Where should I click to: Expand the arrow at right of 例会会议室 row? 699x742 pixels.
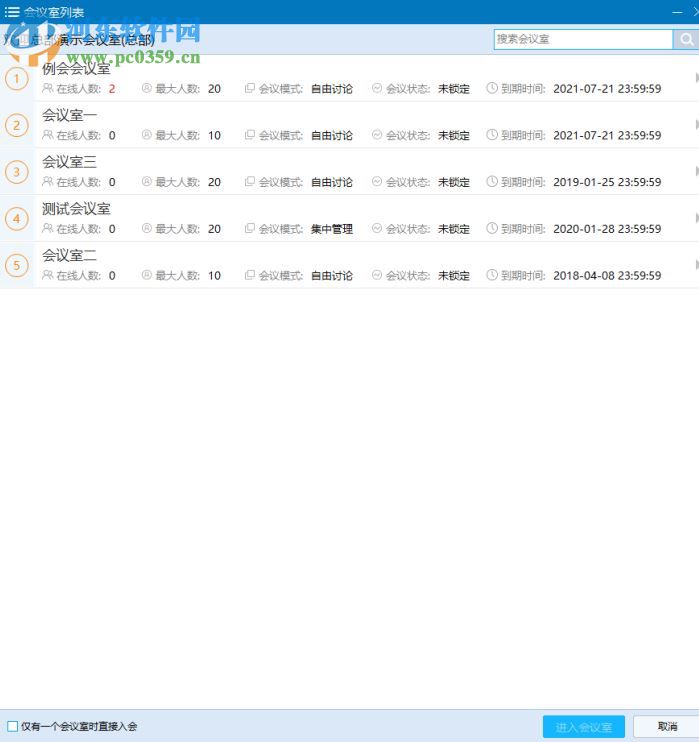coord(697,78)
